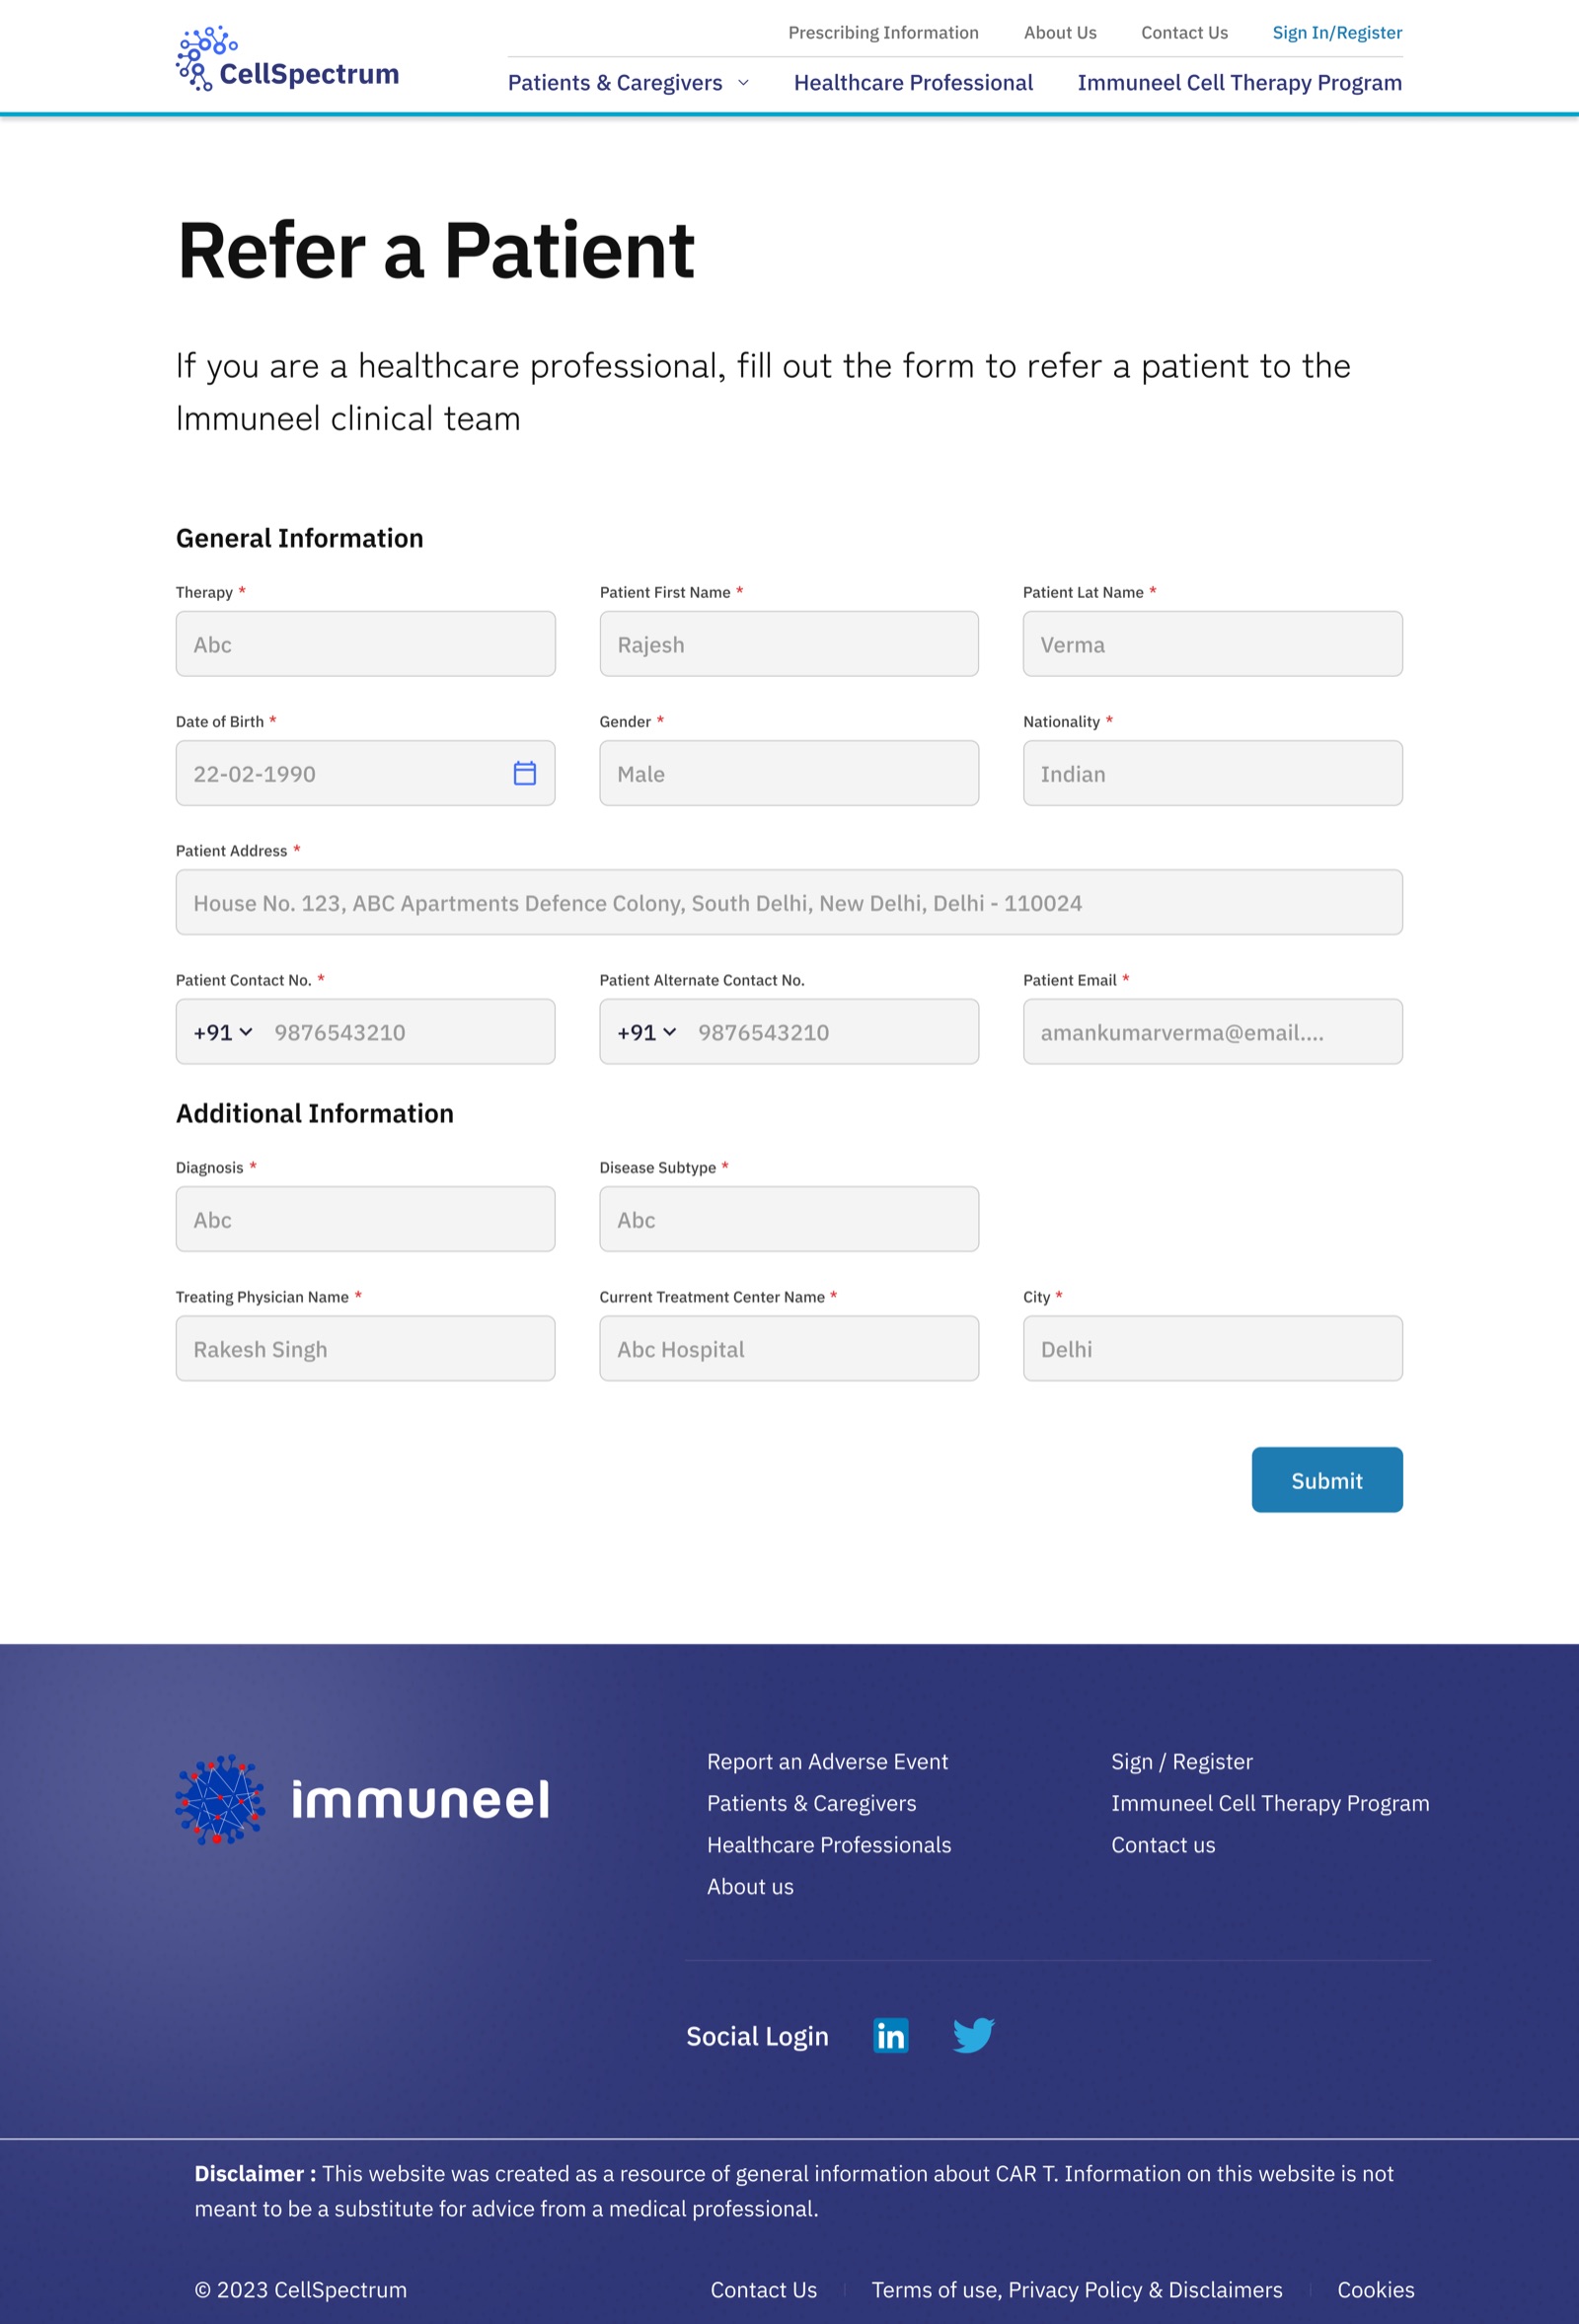The height and width of the screenshot is (2324, 1579).
Task: Click the Patient Email input
Action: [x=1212, y=1031]
